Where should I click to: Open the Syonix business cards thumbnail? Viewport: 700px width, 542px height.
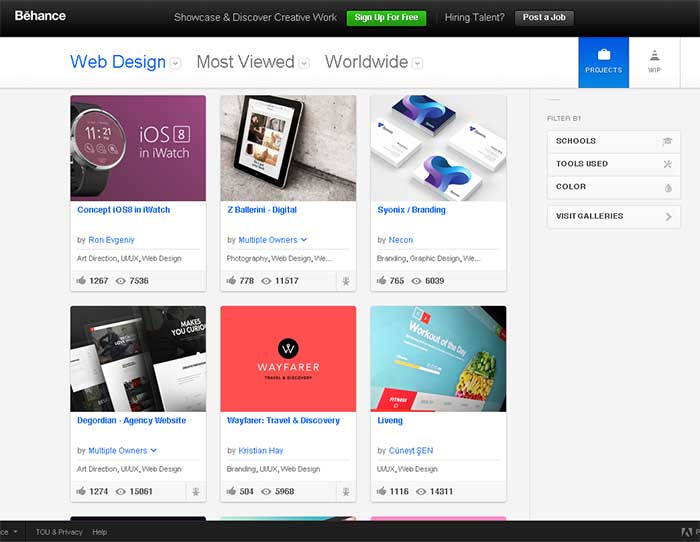coord(438,148)
